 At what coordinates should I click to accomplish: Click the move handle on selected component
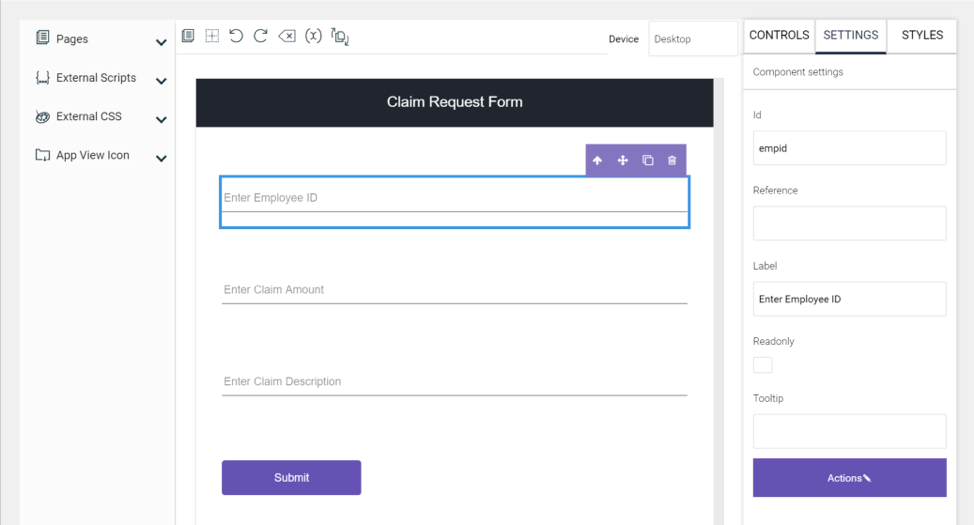(x=622, y=160)
